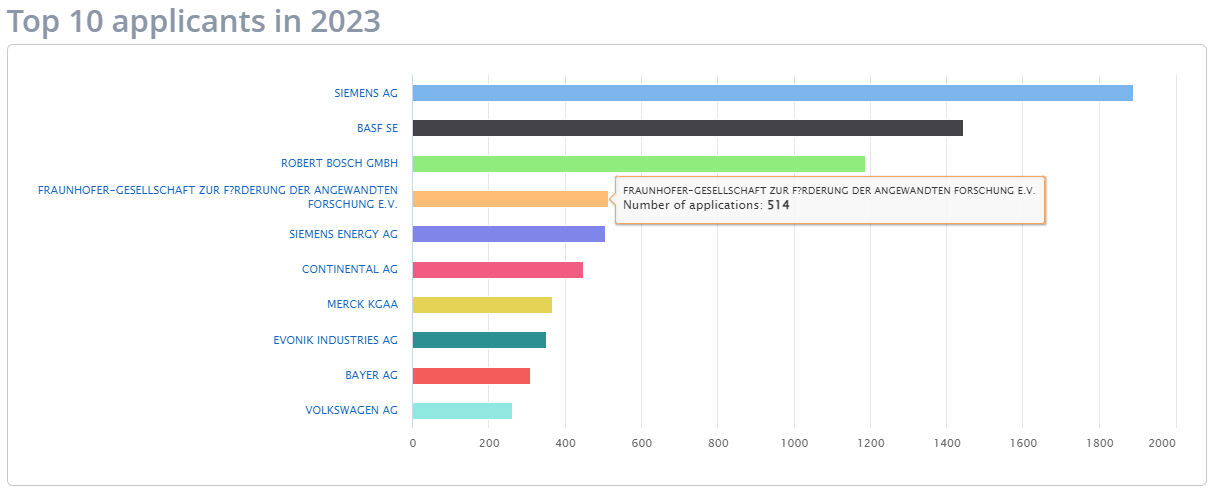Click the SIEMENS ENERGY AG label
1210x491 pixels.
[343, 234]
